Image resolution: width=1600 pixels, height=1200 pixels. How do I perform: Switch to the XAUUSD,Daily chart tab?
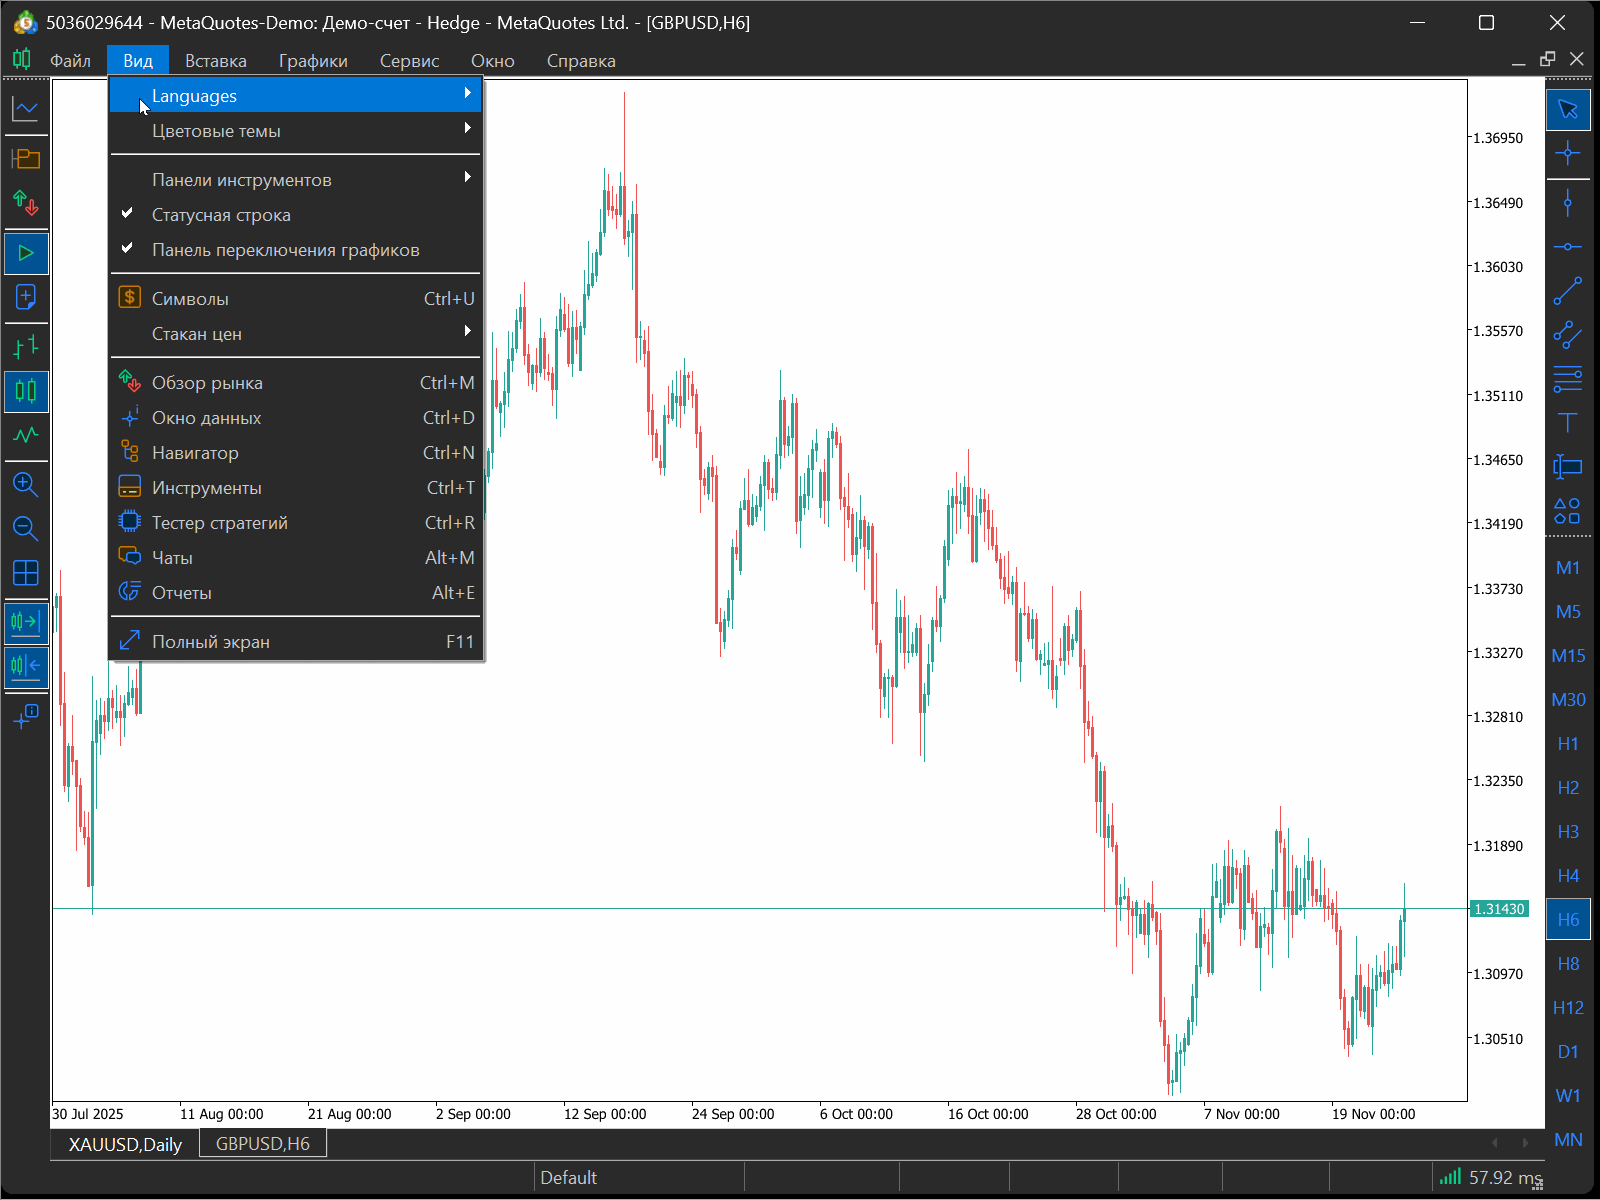pos(125,1144)
